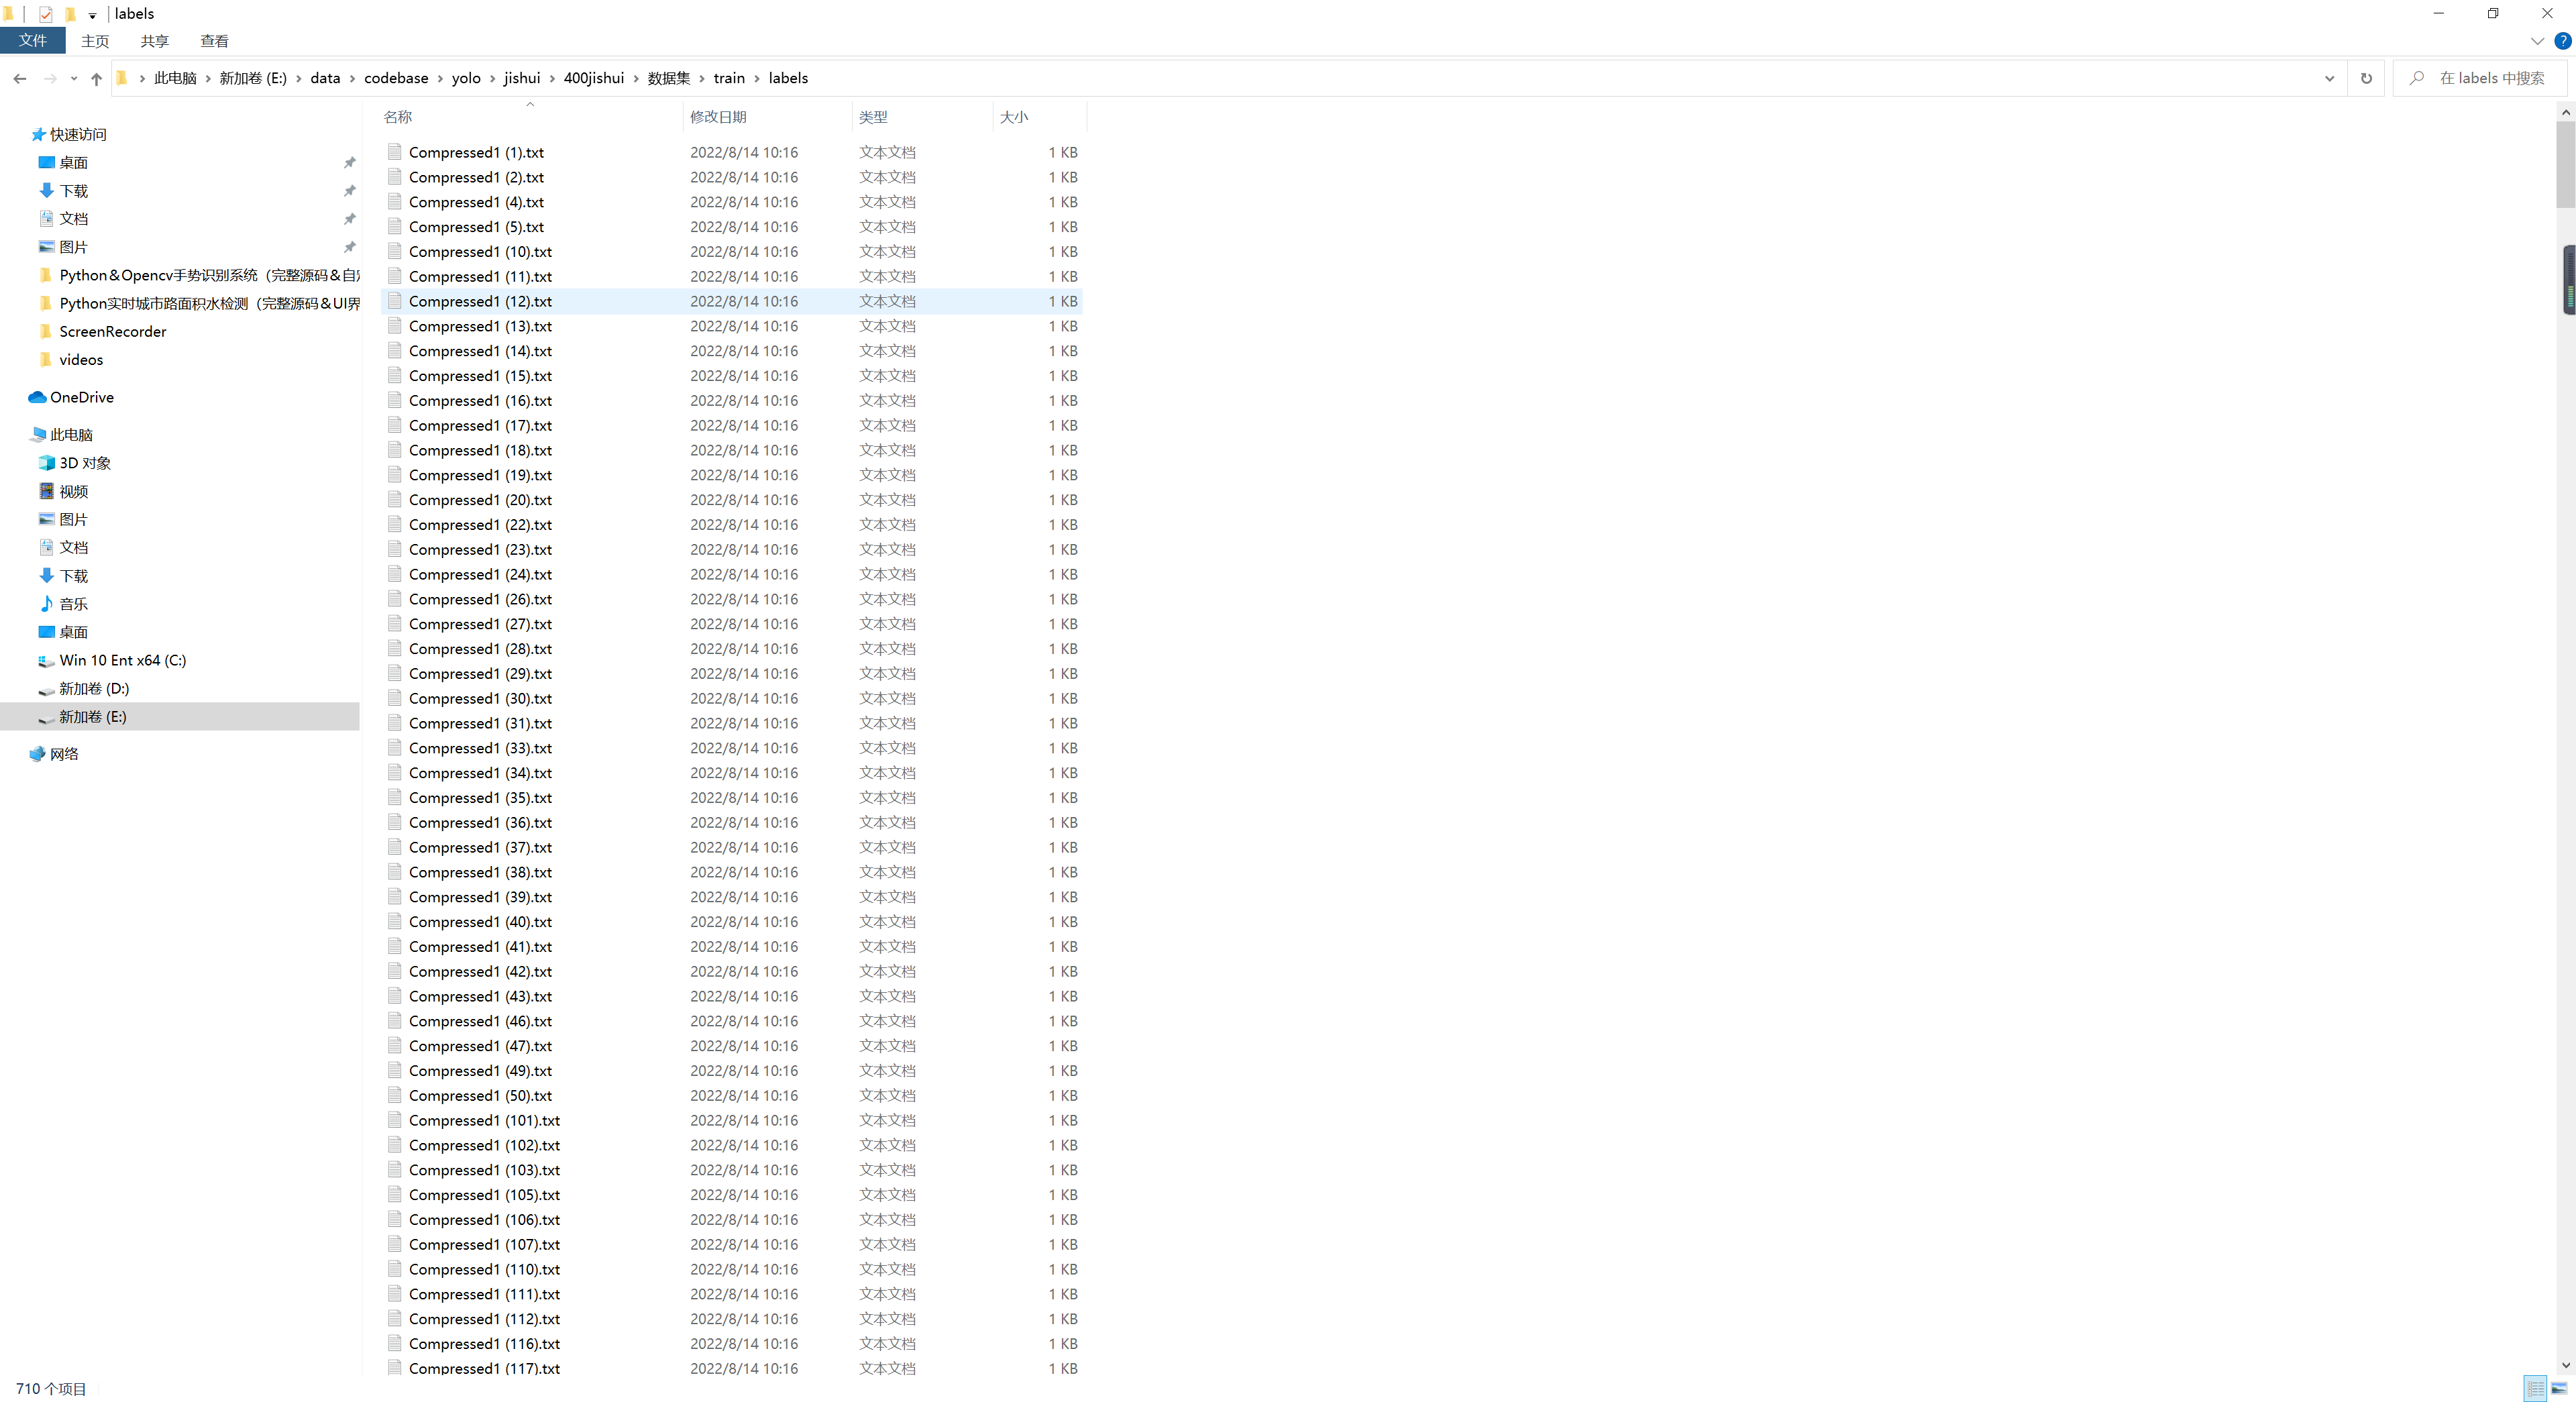This screenshot has width=2576, height=1402.
Task: Click the Properties quick access toolbar icon
Action: [46, 14]
